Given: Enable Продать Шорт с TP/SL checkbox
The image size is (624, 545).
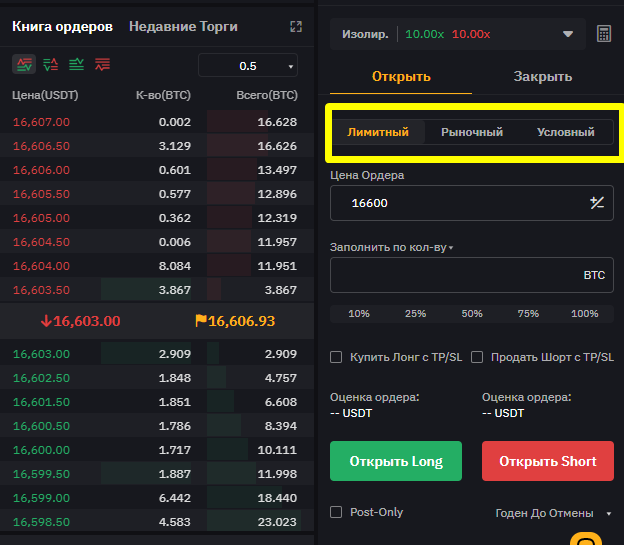Looking at the screenshot, I should point(477,357).
